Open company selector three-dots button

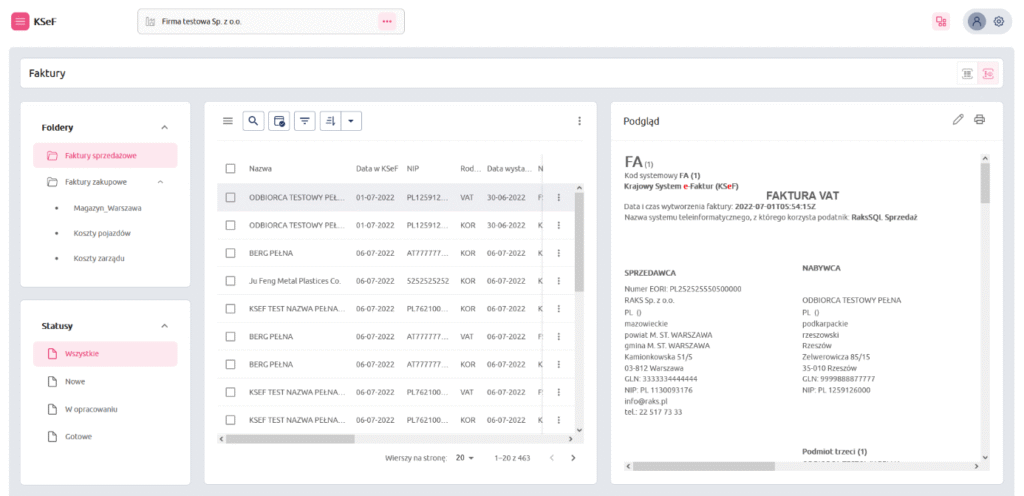pyautogui.click(x=387, y=21)
